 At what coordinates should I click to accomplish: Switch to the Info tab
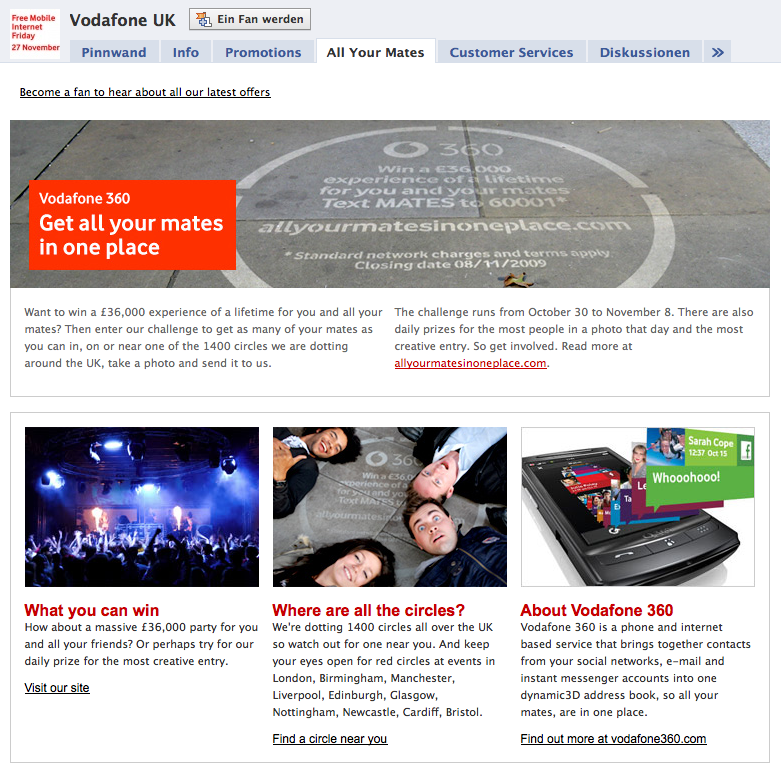click(186, 52)
